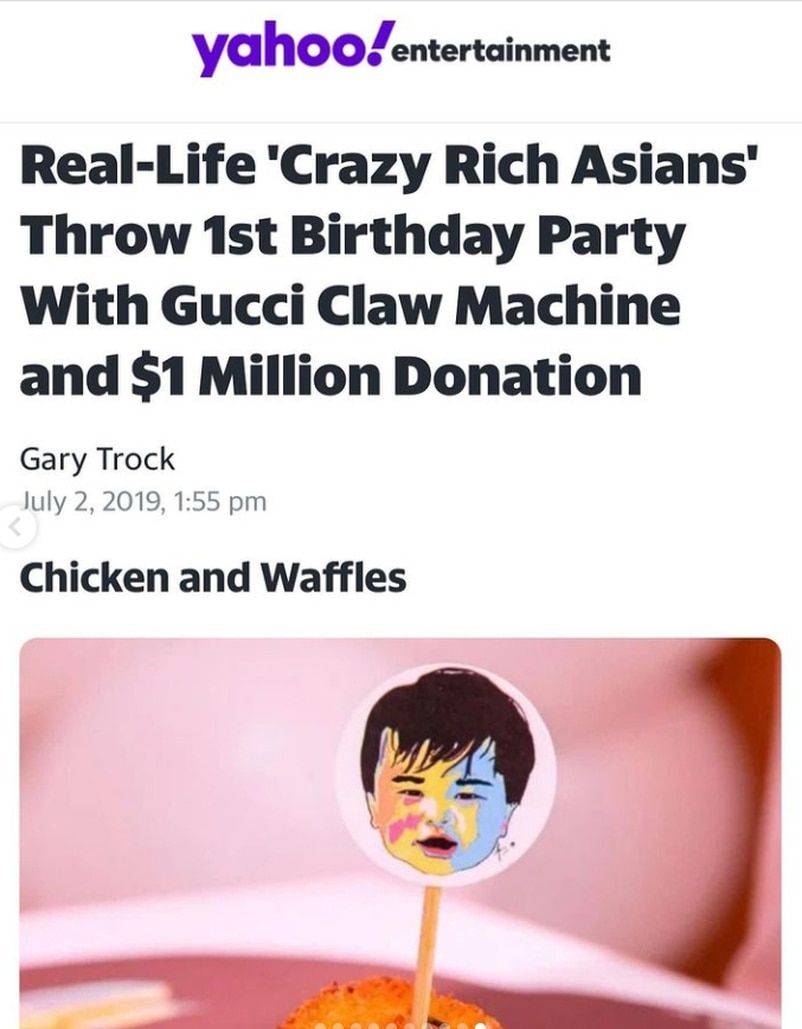The width and height of the screenshot is (802, 1029).
Task: Select the Chicken and Waffles subheading
Action: (213, 578)
